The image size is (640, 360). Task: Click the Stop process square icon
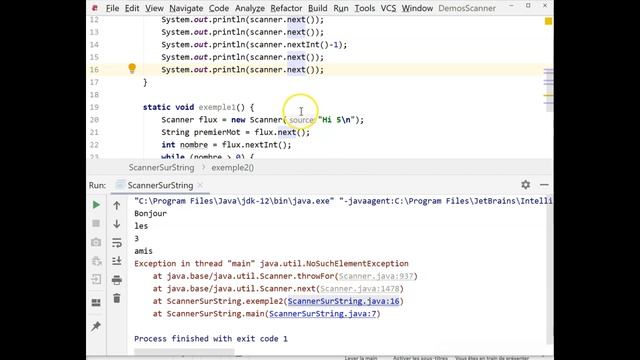[96, 223]
